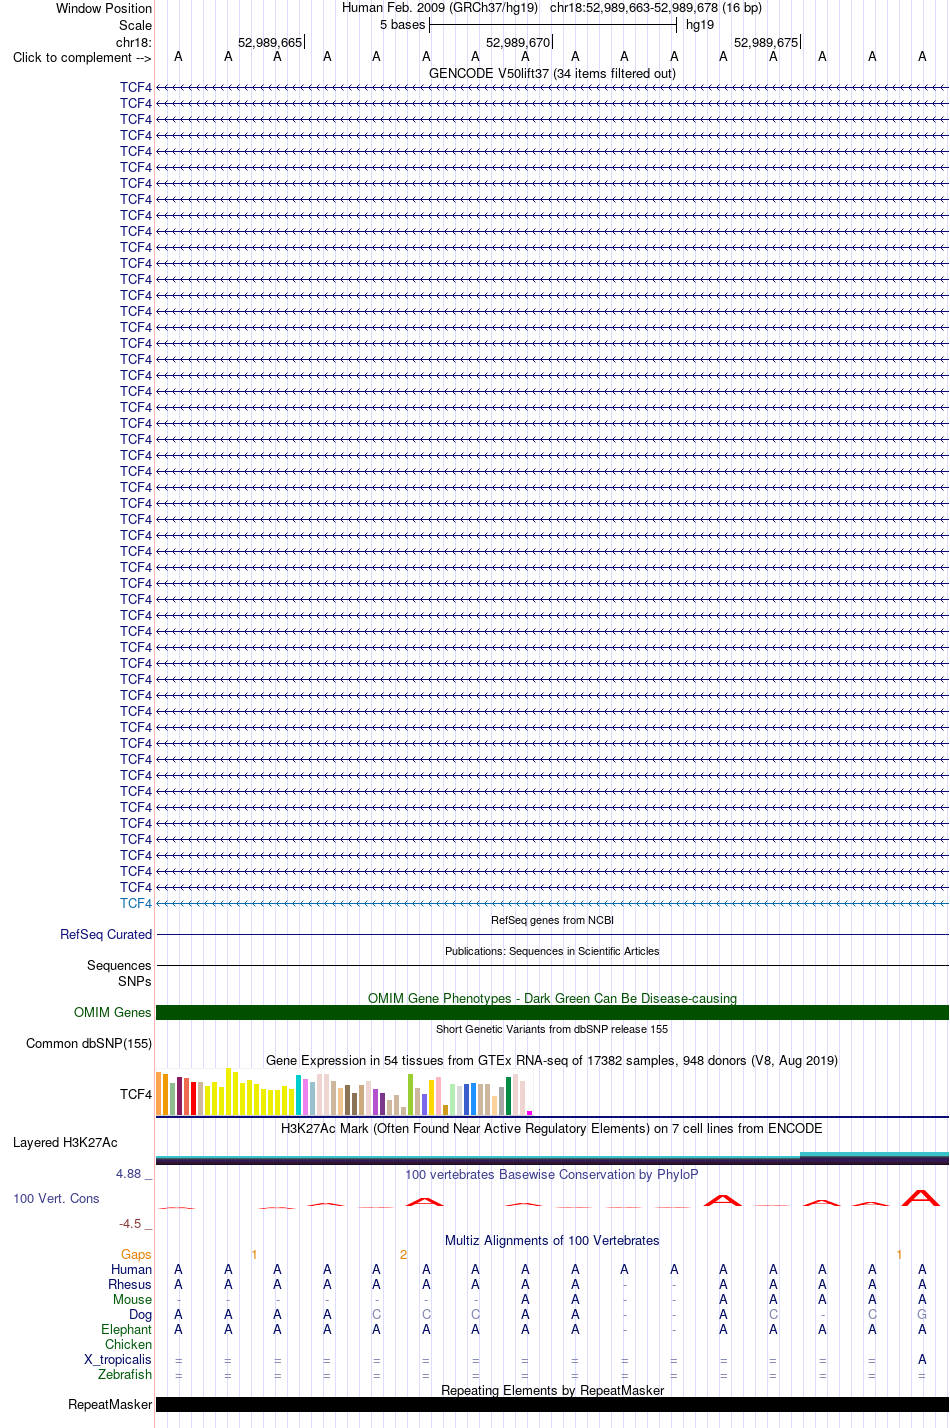Screen dimensions: 950x1428
Task: Click the 'A' base in X_tropicalis row
Action: [922, 1359]
